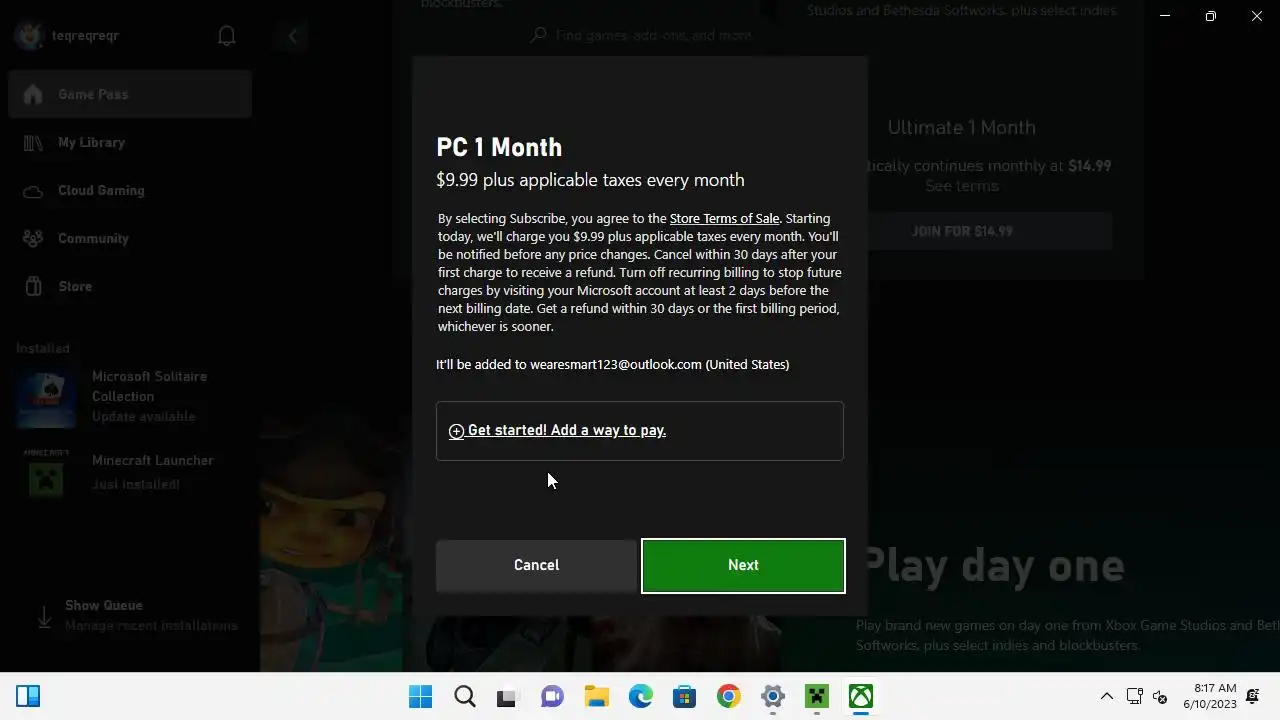Screen dimensions: 1280x720
Task: Launch Google Chrome from the taskbar
Action: pyautogui.click(x=728, y=697)
